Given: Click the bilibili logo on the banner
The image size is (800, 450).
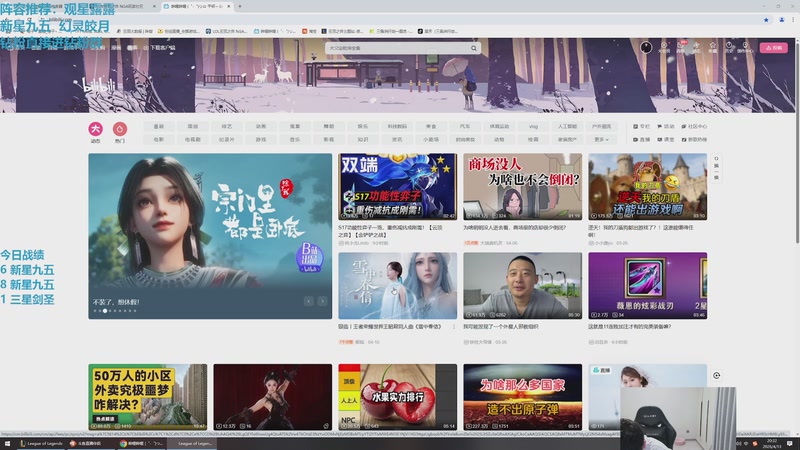Looking at the screenshot, I should click(x=99, y=85).
